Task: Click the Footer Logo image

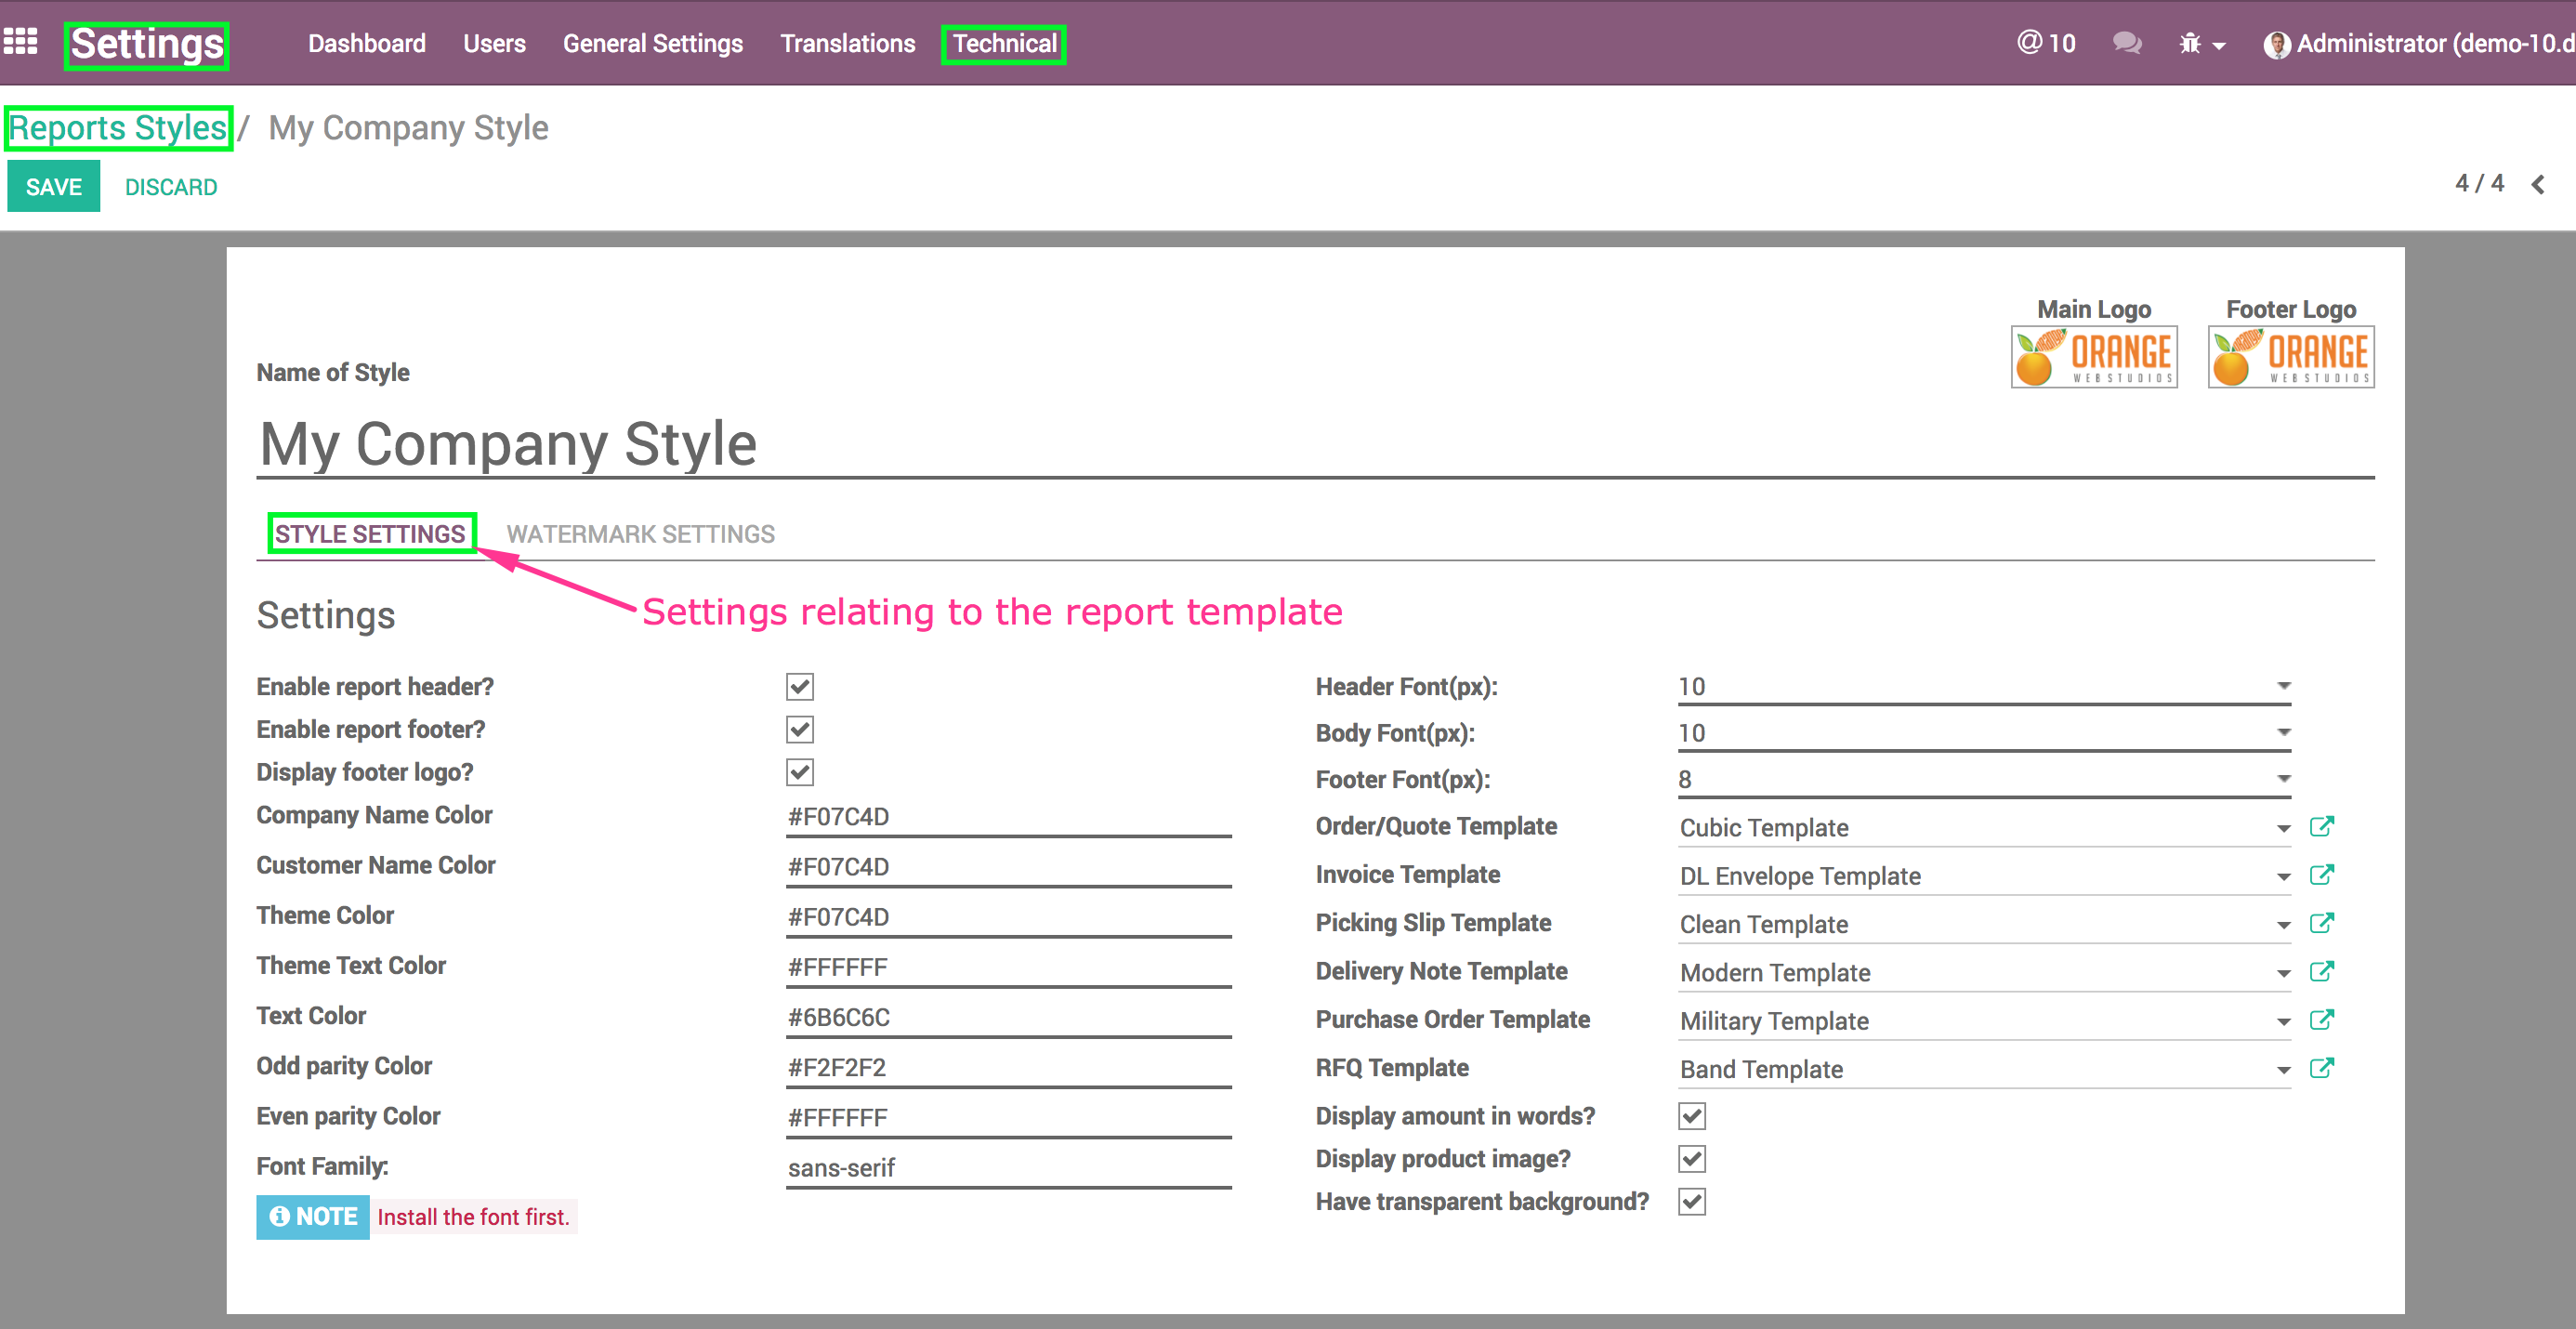Action: click(x=2291, y=357)
